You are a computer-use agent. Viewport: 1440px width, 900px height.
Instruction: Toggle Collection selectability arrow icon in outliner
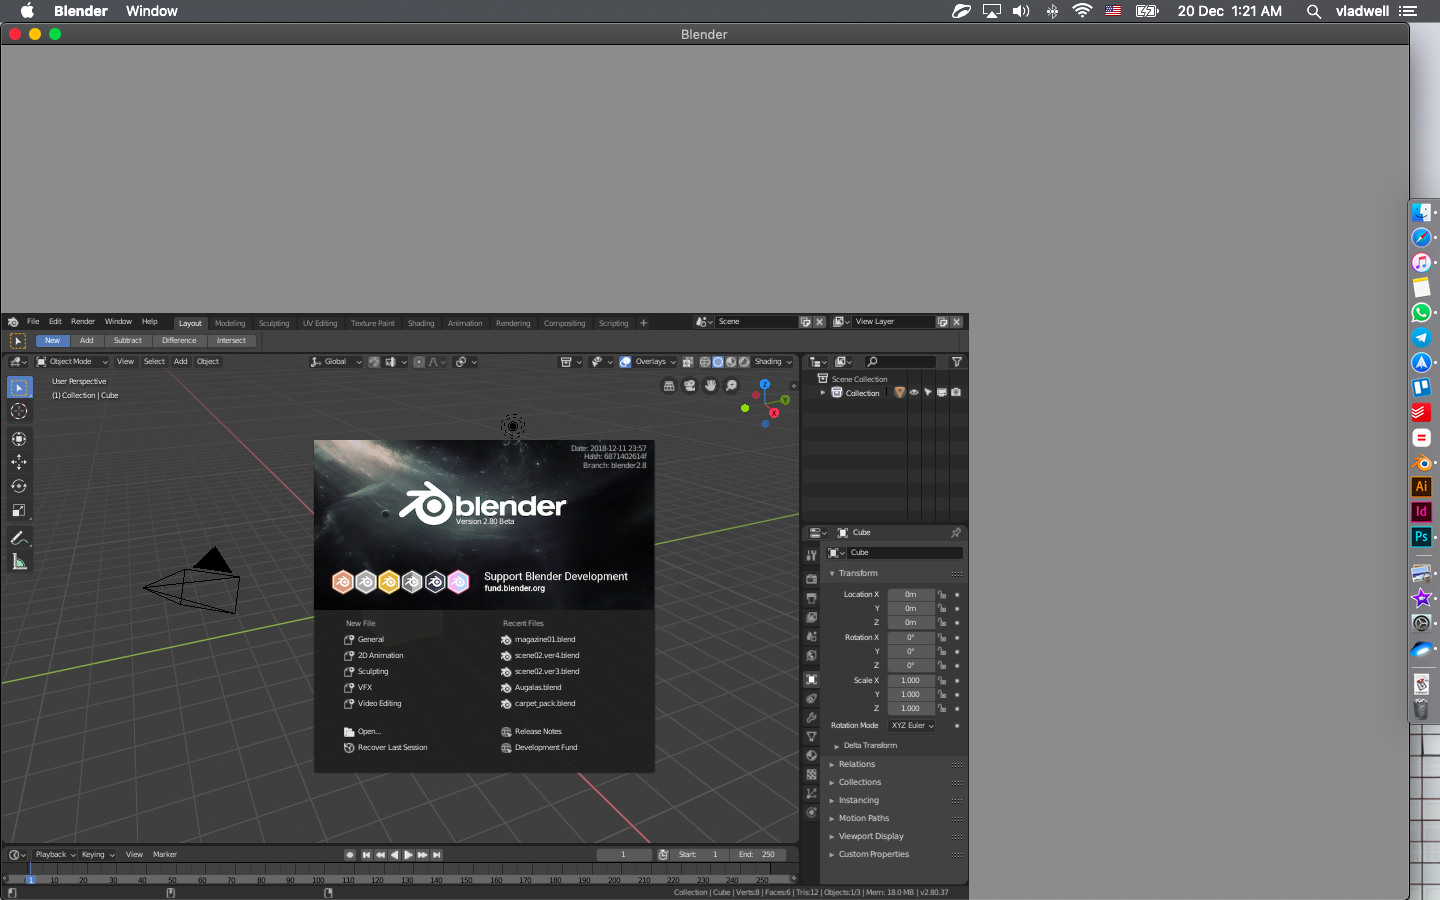[928, 393]
